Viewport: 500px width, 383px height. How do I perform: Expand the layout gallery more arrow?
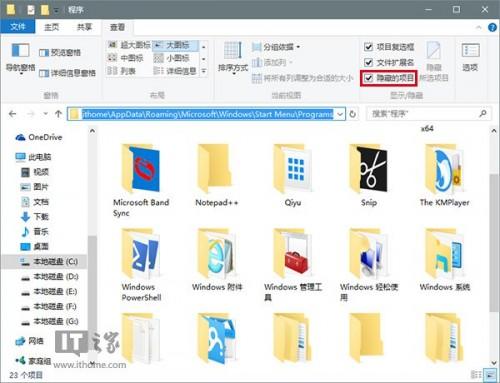(203, 71)
